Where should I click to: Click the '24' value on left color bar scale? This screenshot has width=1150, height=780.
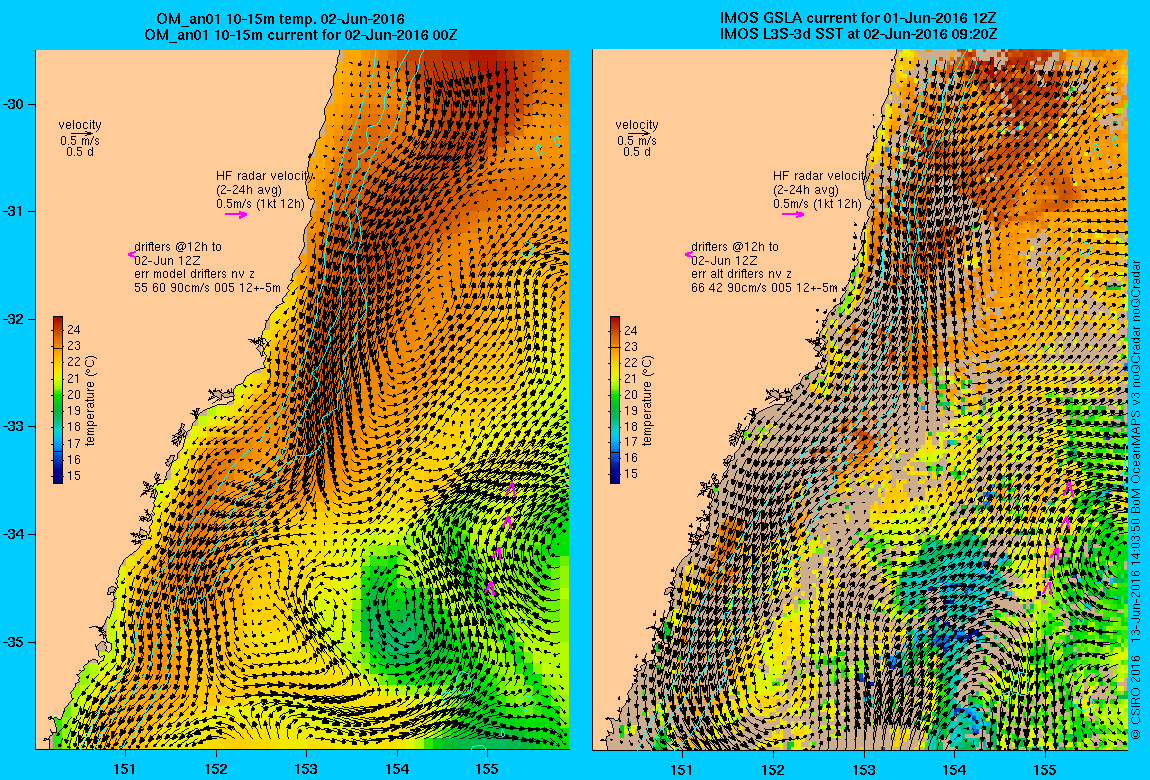73,331
